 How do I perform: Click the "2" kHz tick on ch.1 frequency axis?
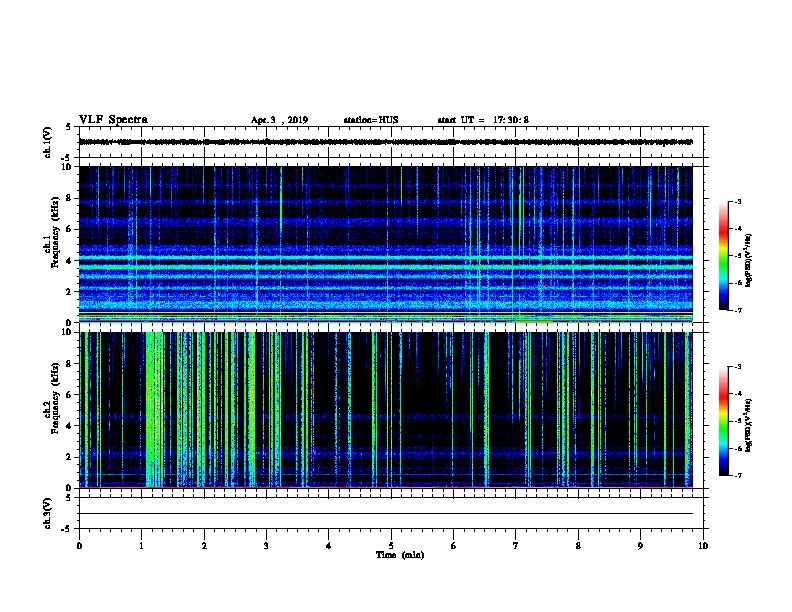coord(70,292)
